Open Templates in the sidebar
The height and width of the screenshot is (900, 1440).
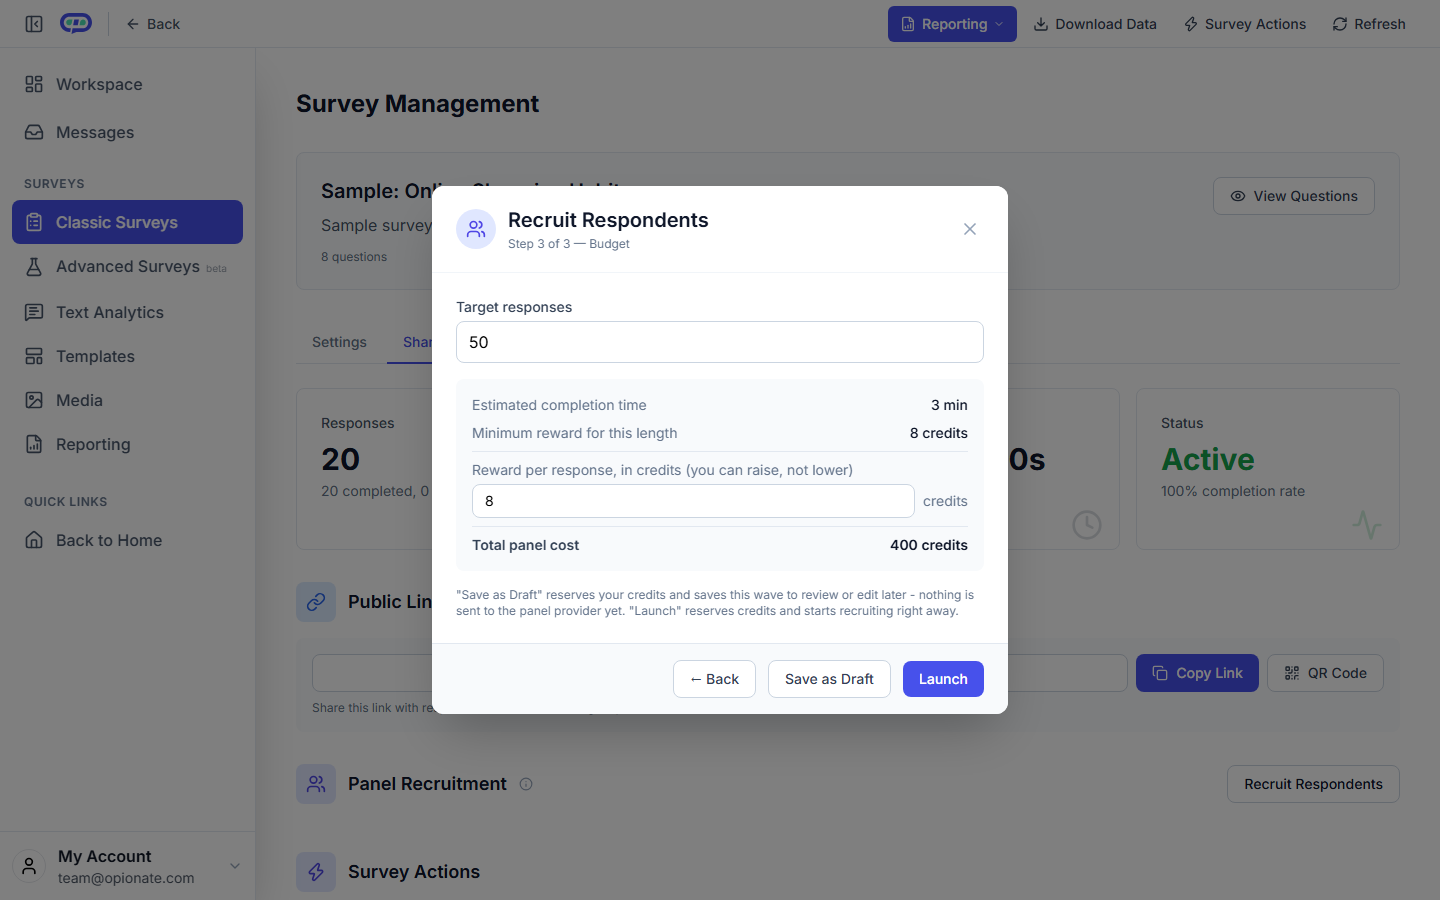pos(128,356)
